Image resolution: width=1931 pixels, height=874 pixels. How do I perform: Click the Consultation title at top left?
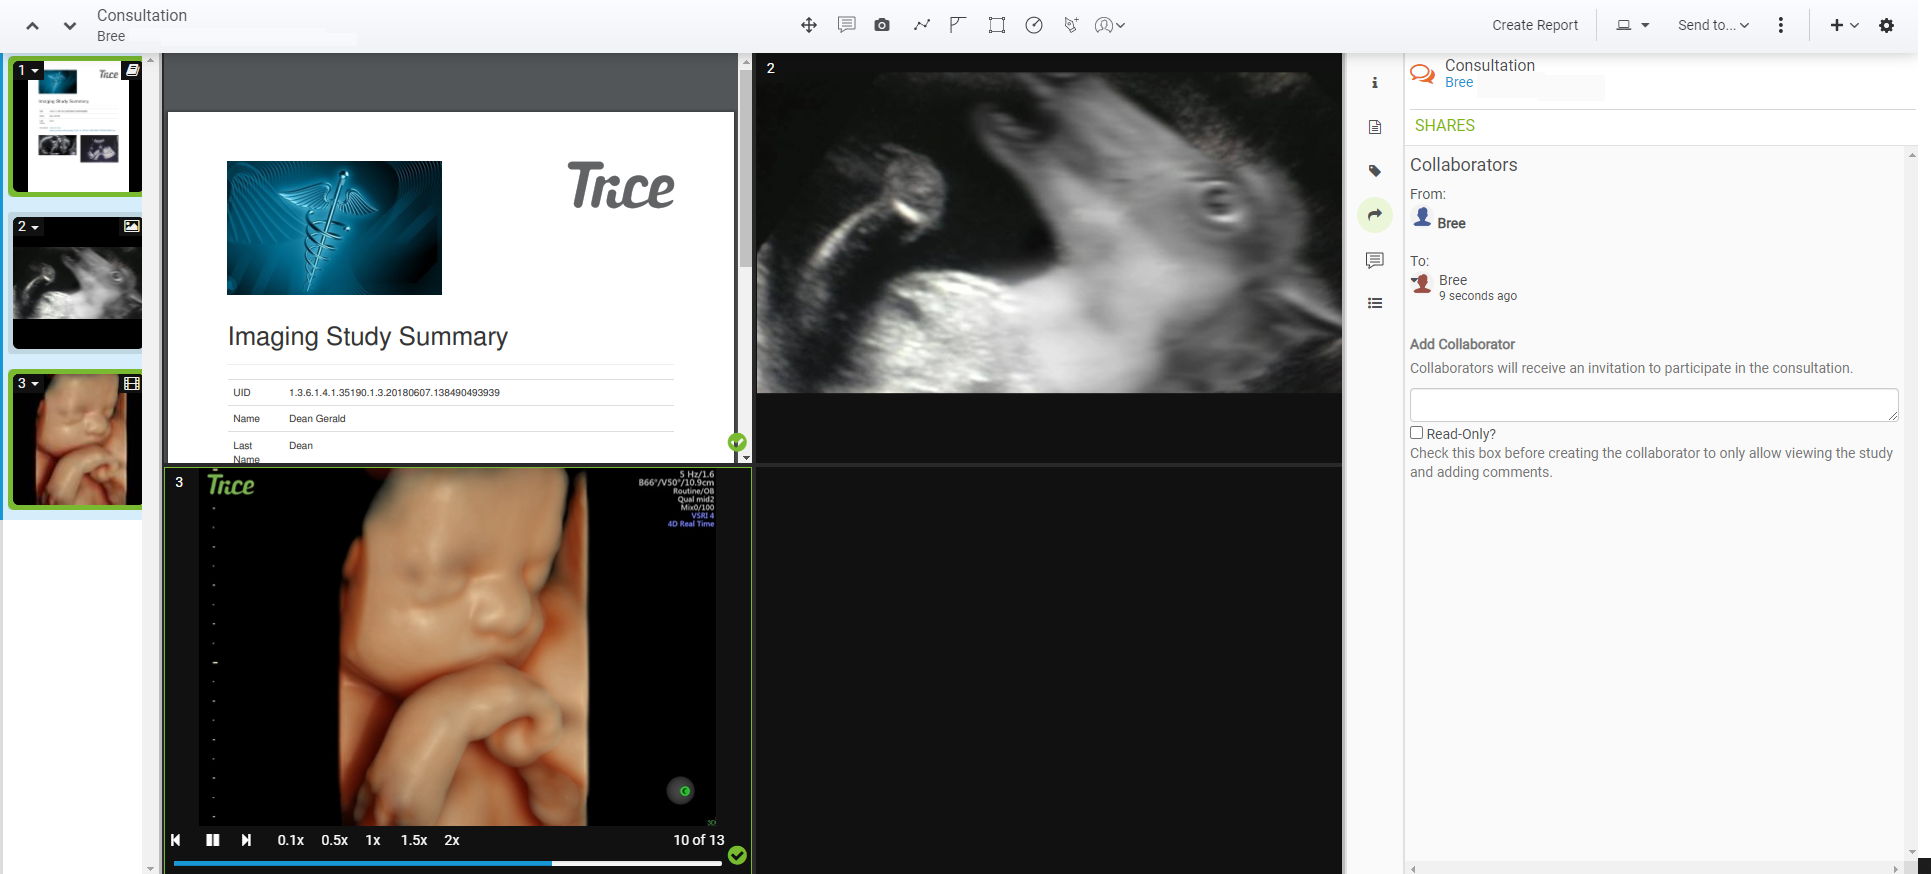click(142, 15)
